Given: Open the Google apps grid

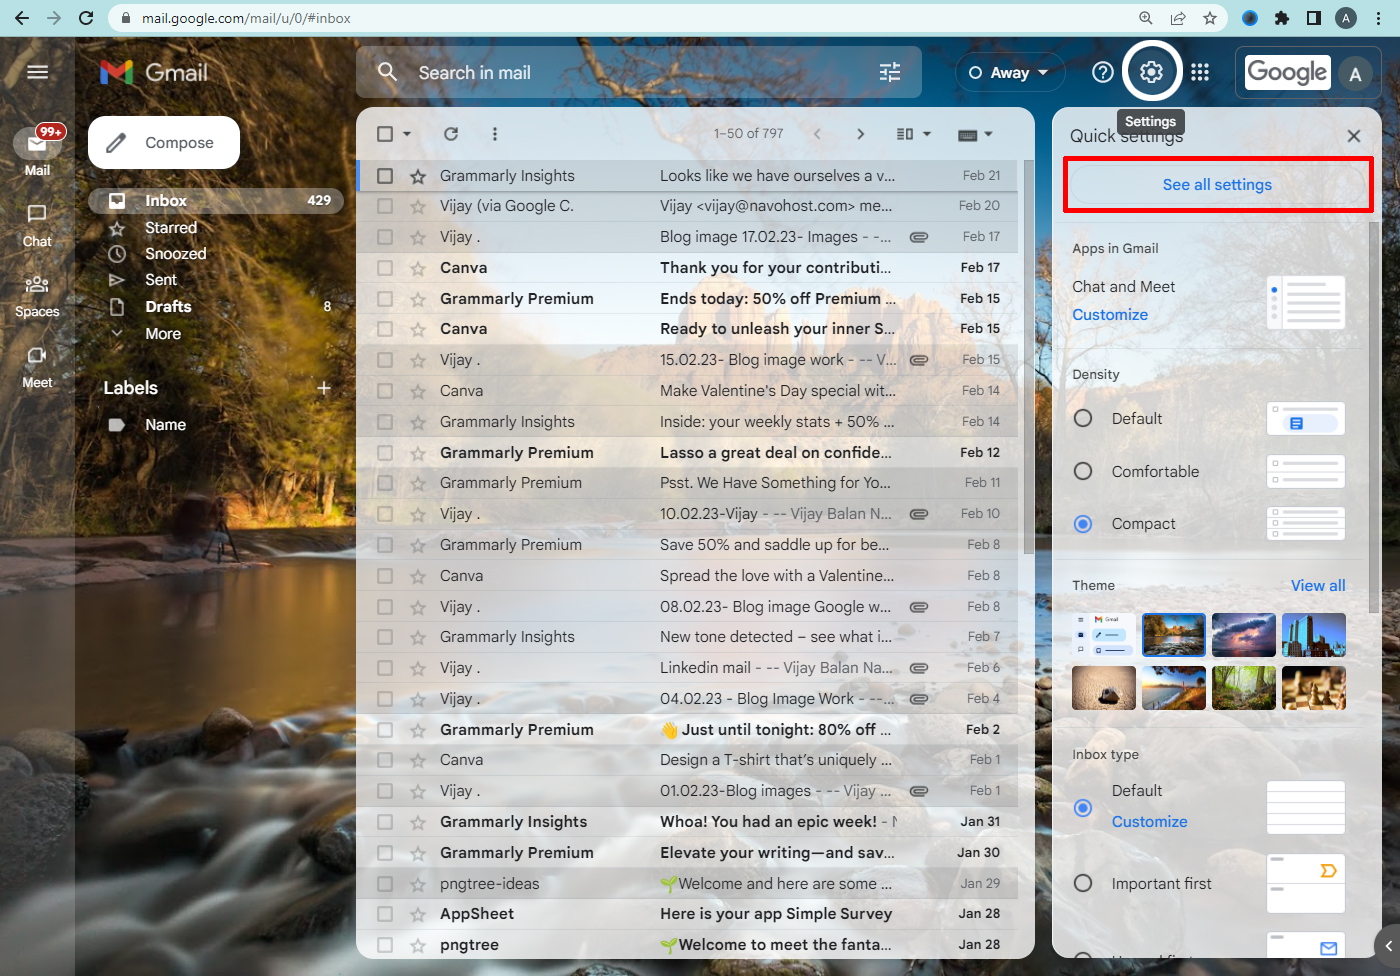Looking at the screenshot, I should point(1200,72).
